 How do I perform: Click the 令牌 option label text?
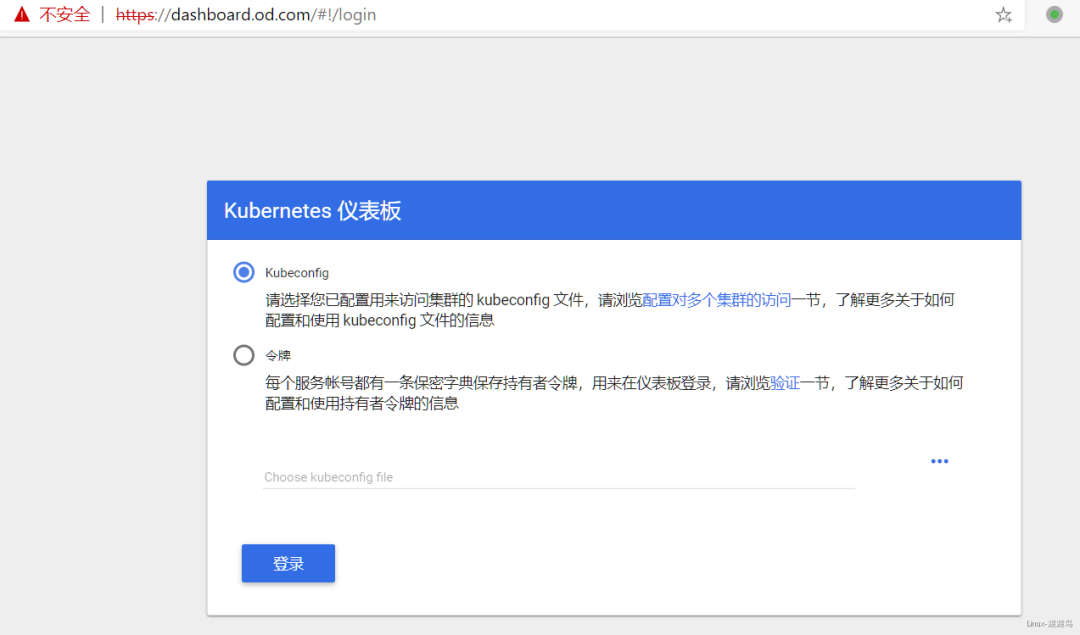point(277,355)
